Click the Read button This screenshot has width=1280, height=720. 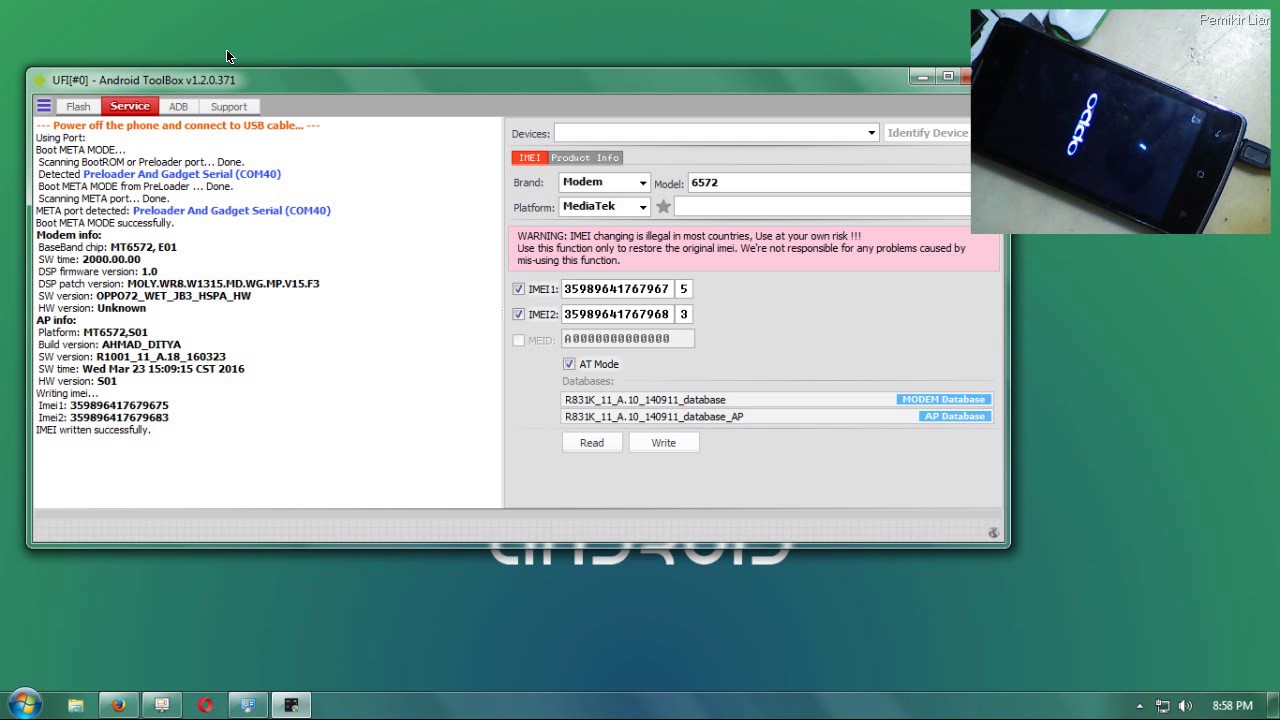coord(592,443)
